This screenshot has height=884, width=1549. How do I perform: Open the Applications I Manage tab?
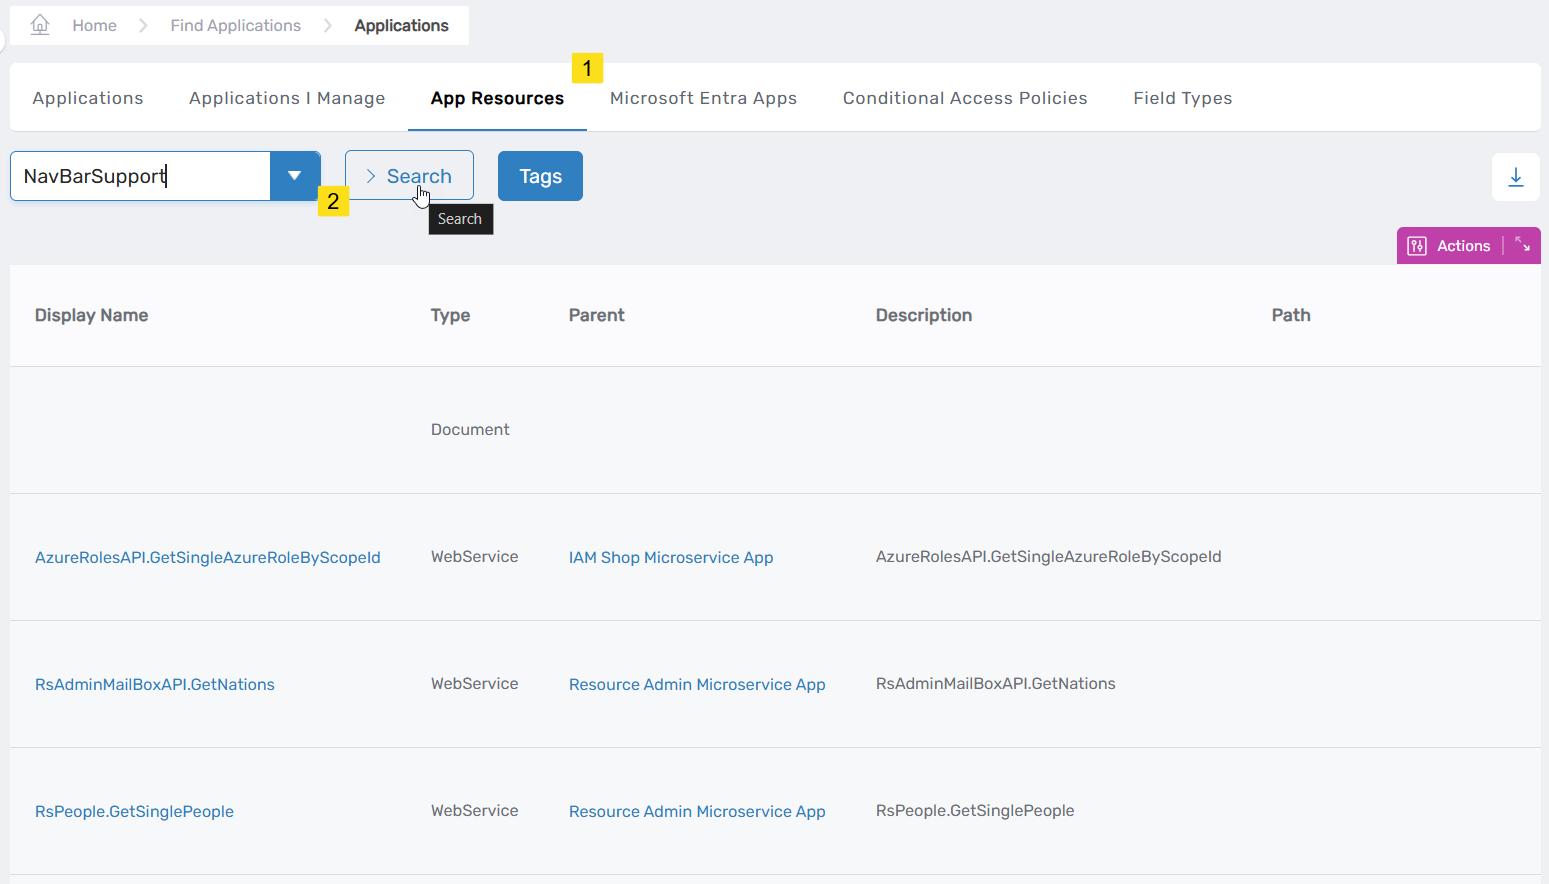tap(287, 97)
